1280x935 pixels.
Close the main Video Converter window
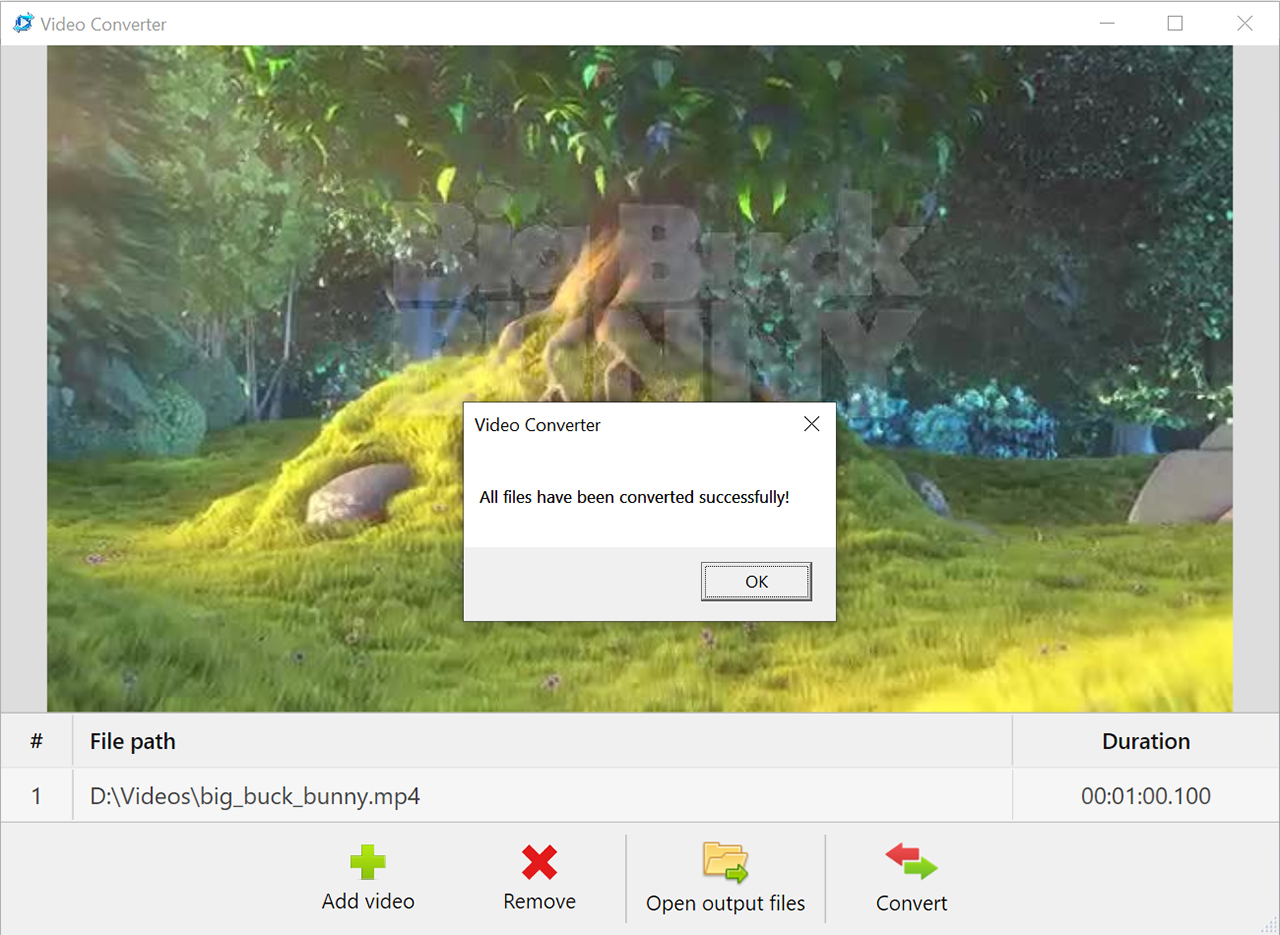click(1244, 23)
